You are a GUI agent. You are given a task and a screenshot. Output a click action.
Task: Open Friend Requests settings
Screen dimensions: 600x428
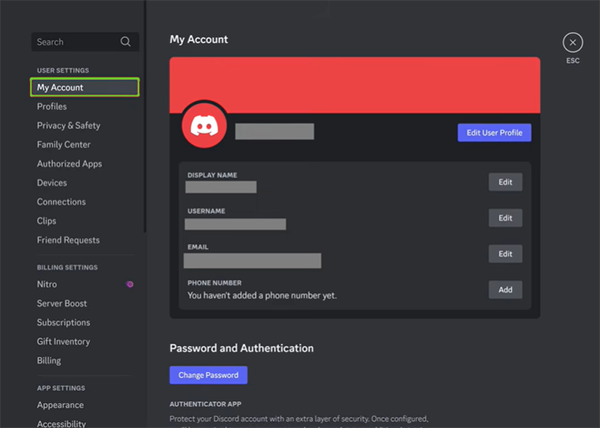[x=68, y=240]
